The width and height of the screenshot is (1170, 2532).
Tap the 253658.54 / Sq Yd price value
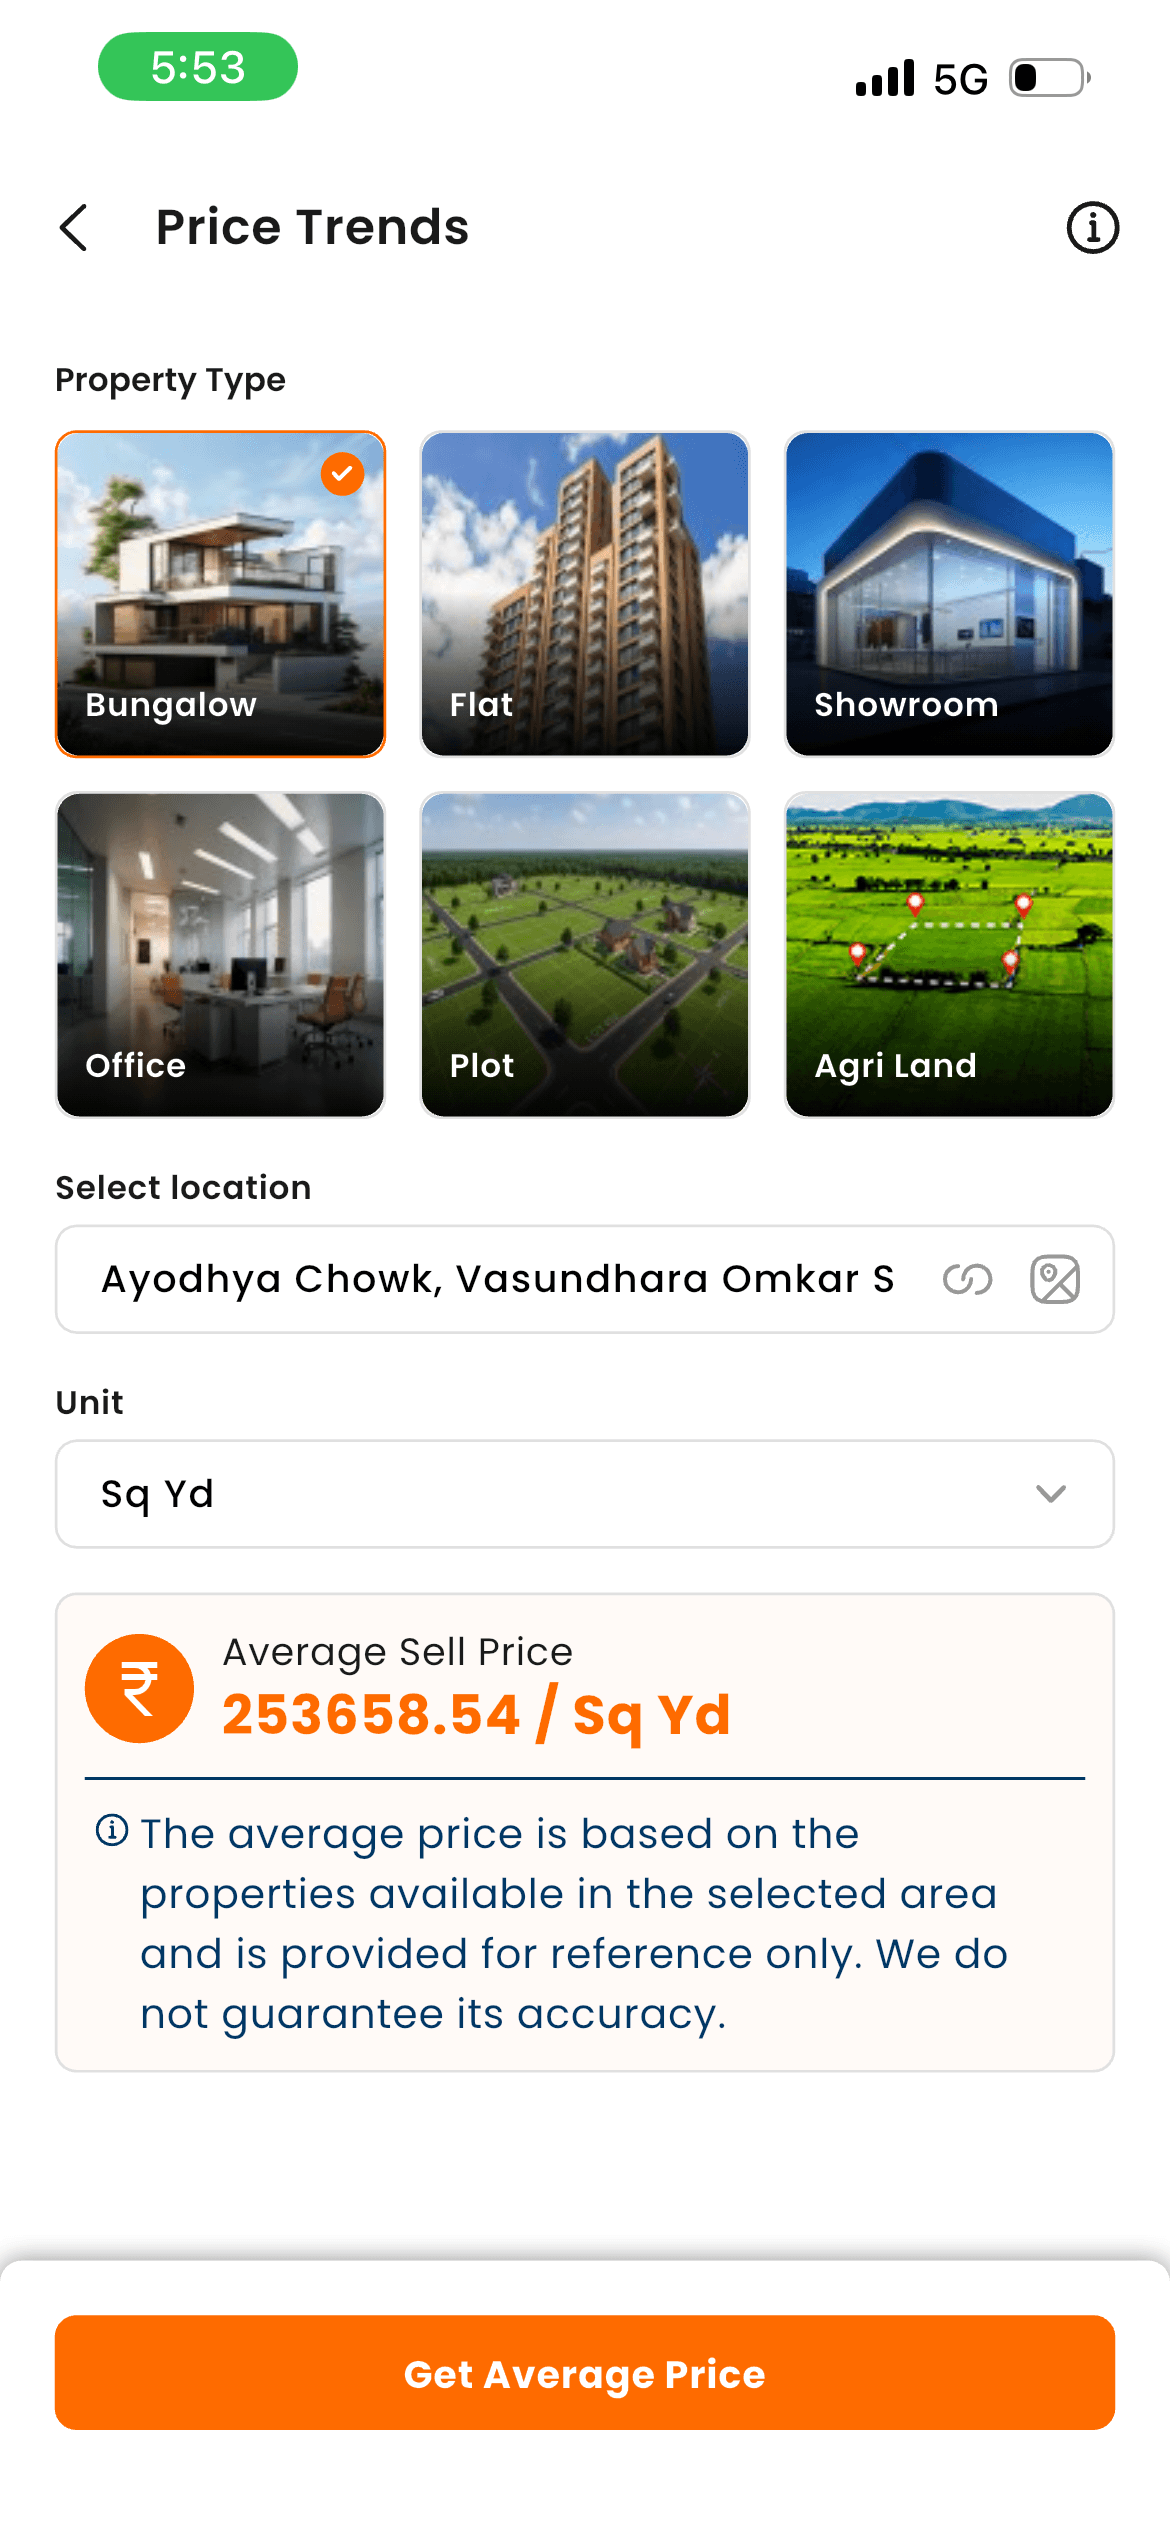pyautogui.click(x=476, y=1714)
